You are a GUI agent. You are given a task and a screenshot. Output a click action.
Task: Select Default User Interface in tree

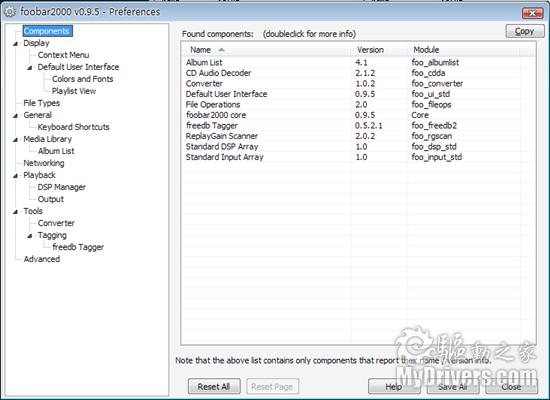pyautogui.click(x=78, y=67)
